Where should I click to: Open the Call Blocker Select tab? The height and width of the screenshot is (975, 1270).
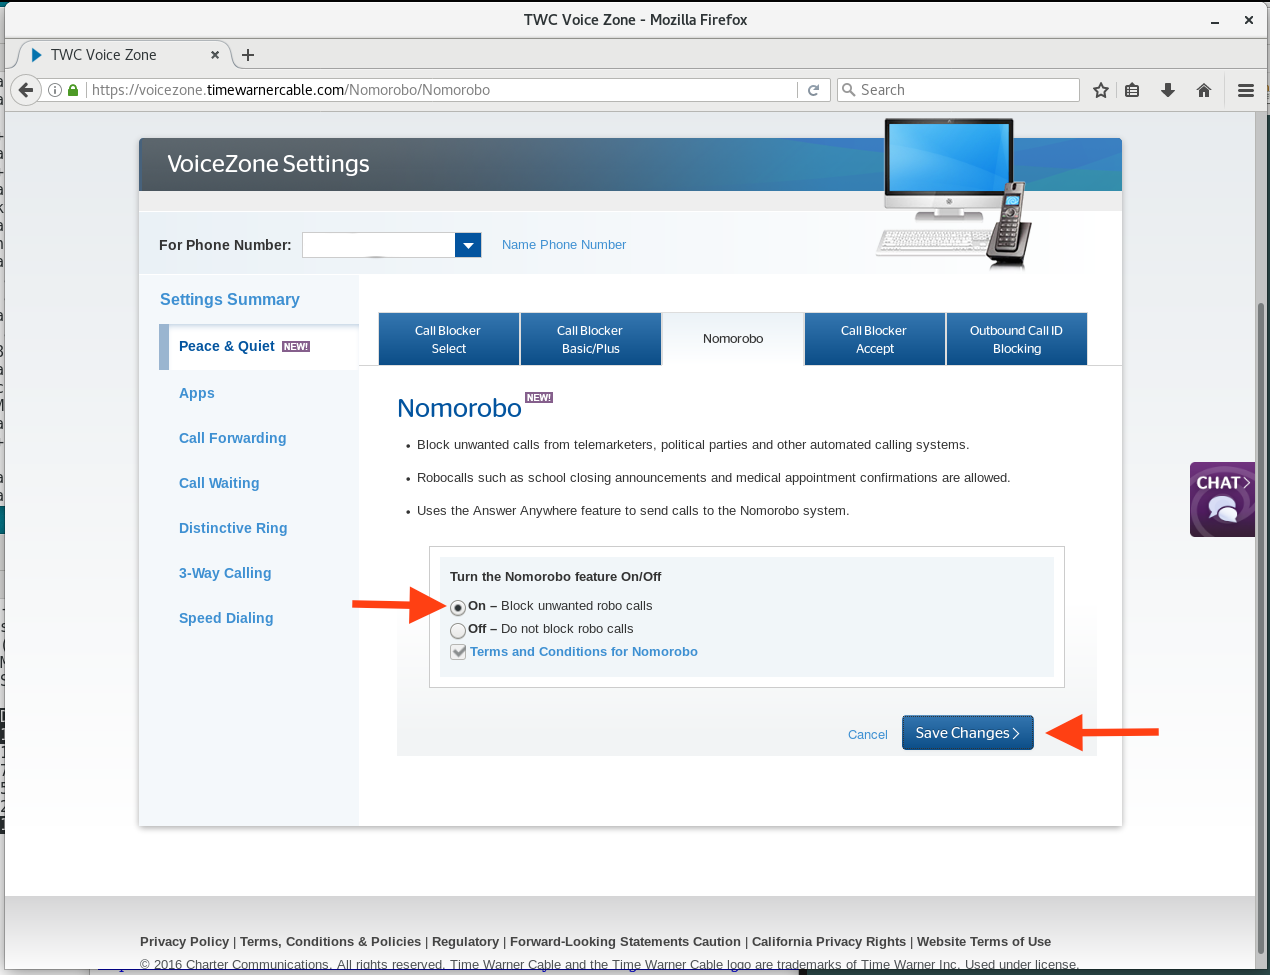(449, 339)
